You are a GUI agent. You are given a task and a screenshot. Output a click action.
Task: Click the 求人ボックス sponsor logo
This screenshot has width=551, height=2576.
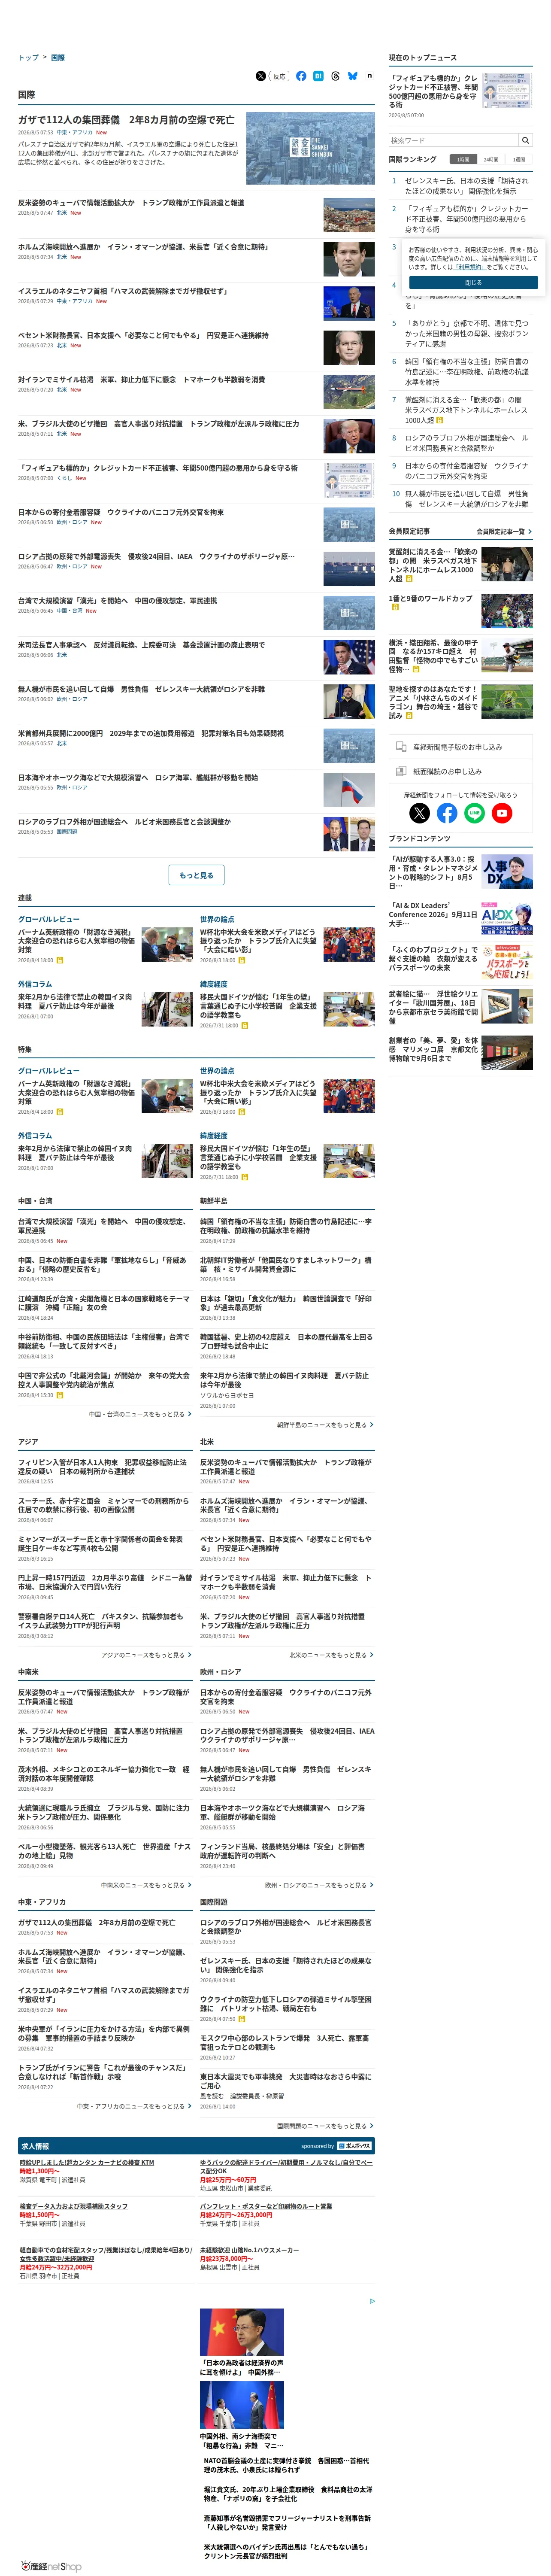click(354, 2145)
